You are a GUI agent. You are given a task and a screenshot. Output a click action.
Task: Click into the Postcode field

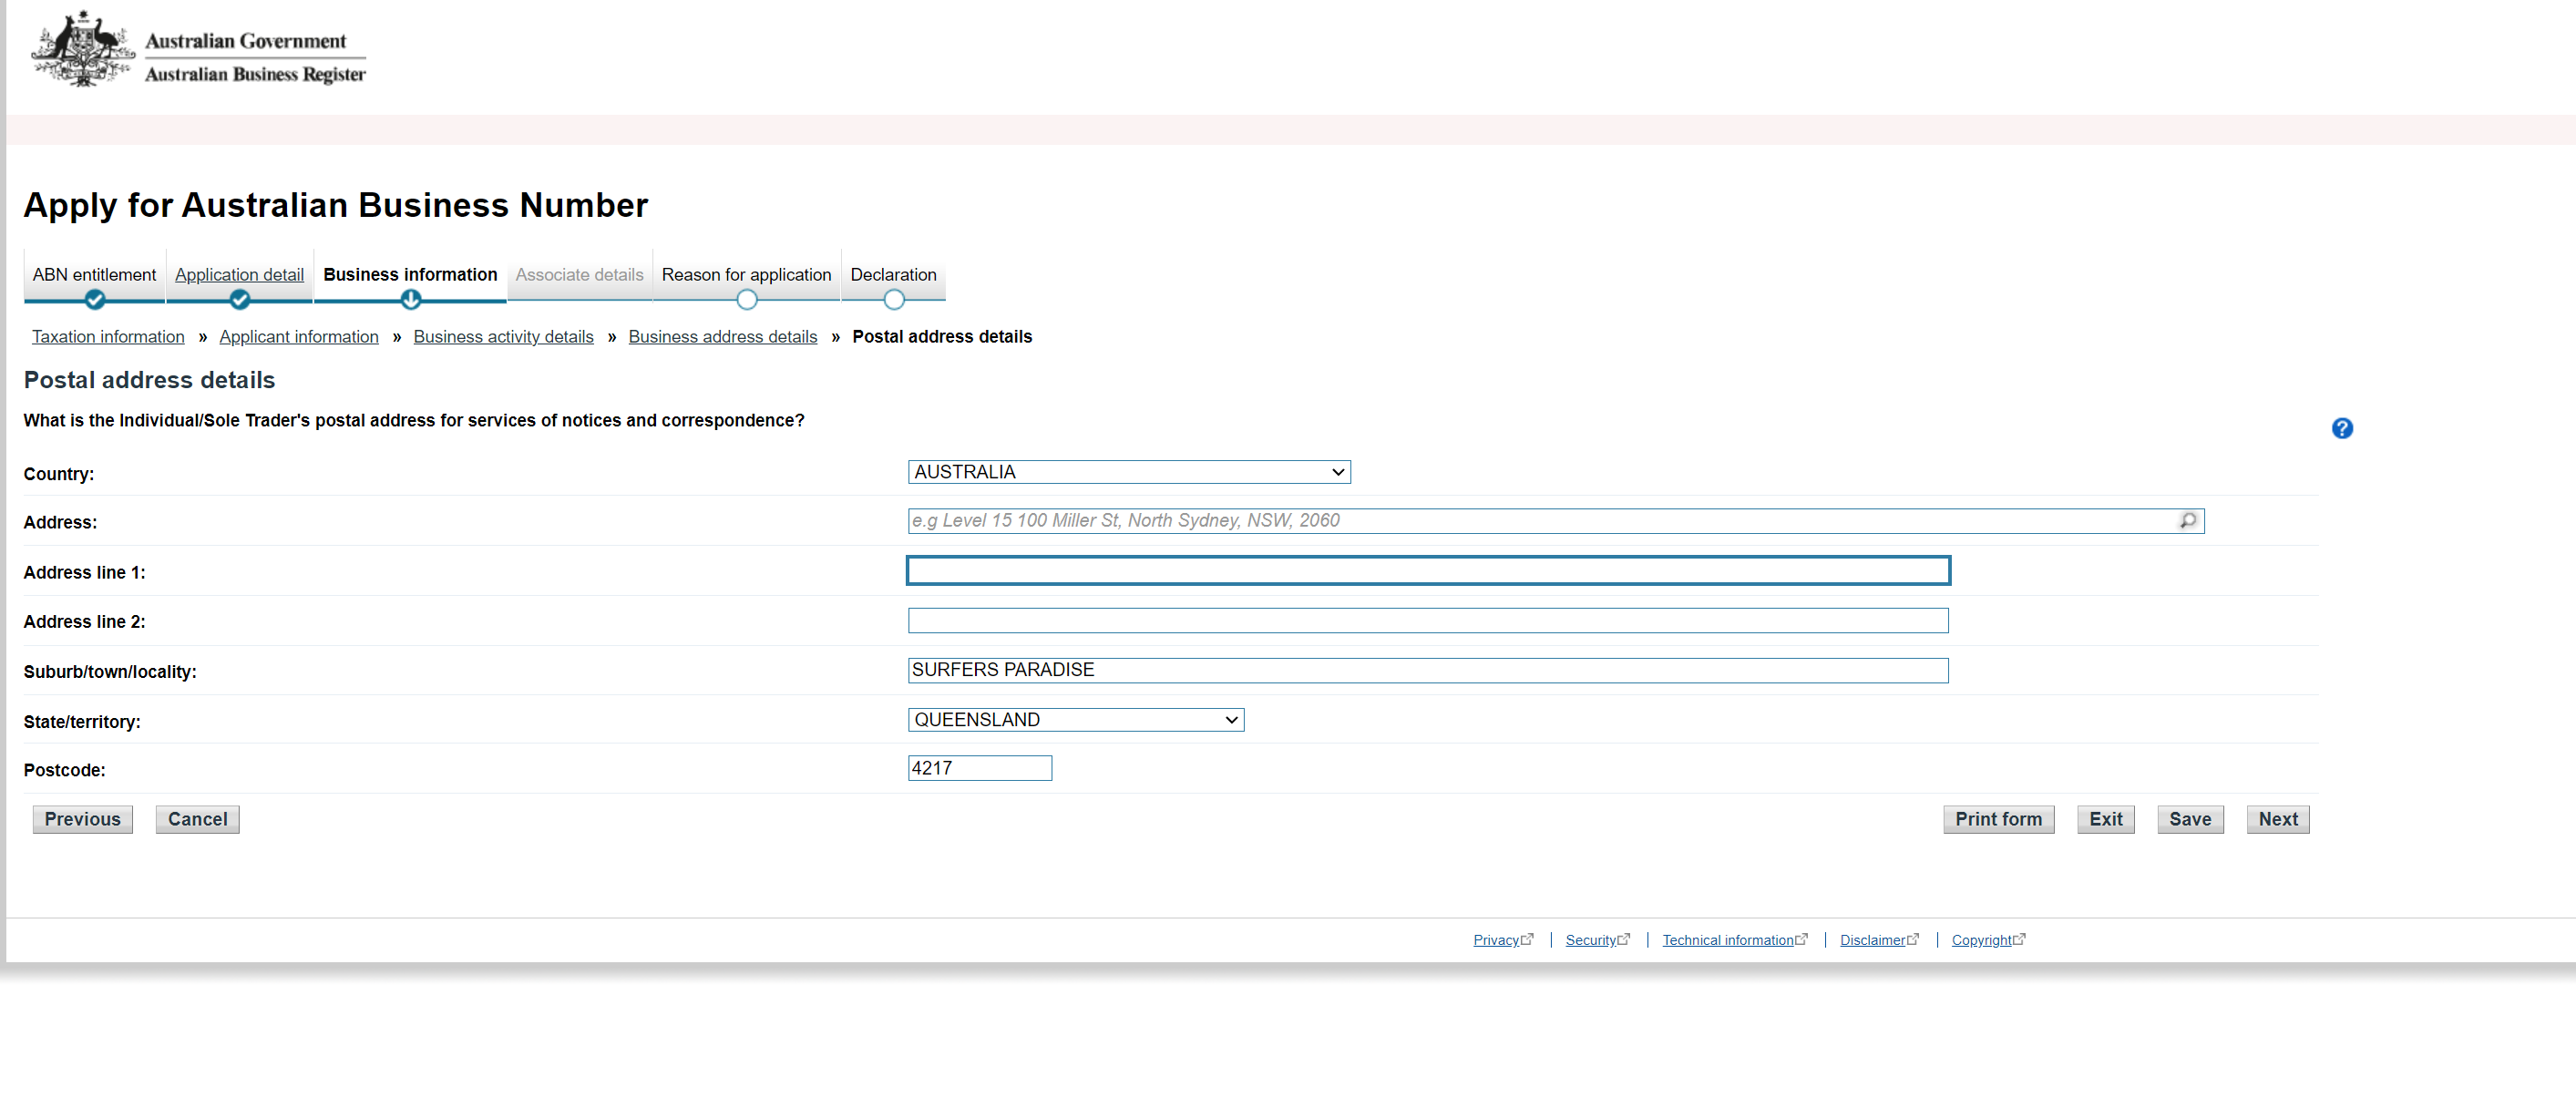pyautogui.click(x=979, y=768)
